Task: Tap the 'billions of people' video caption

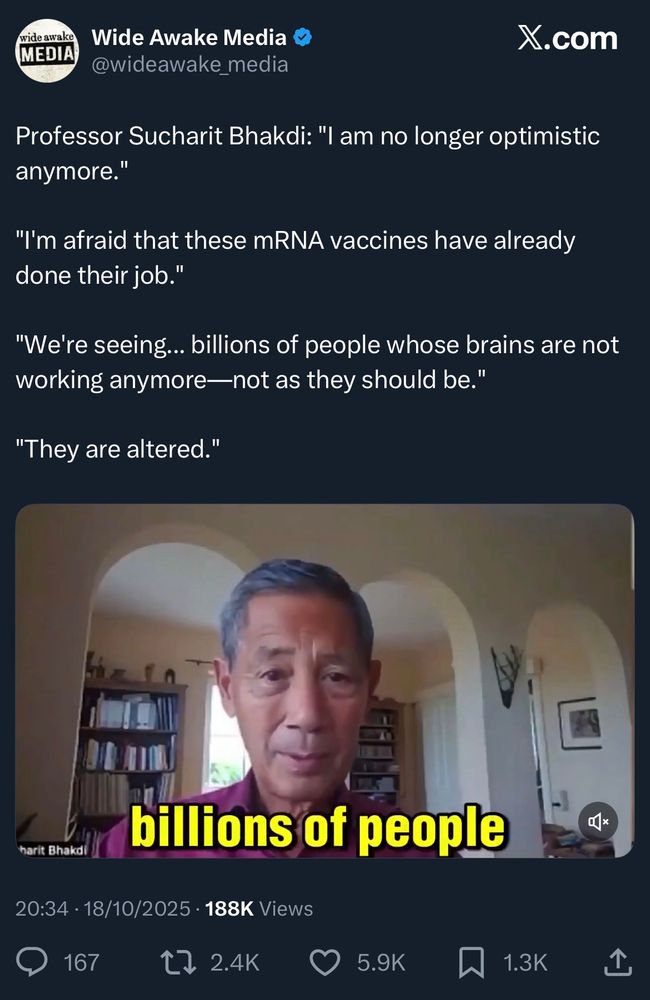Action: pyautogui.click(x=318, y=828)
